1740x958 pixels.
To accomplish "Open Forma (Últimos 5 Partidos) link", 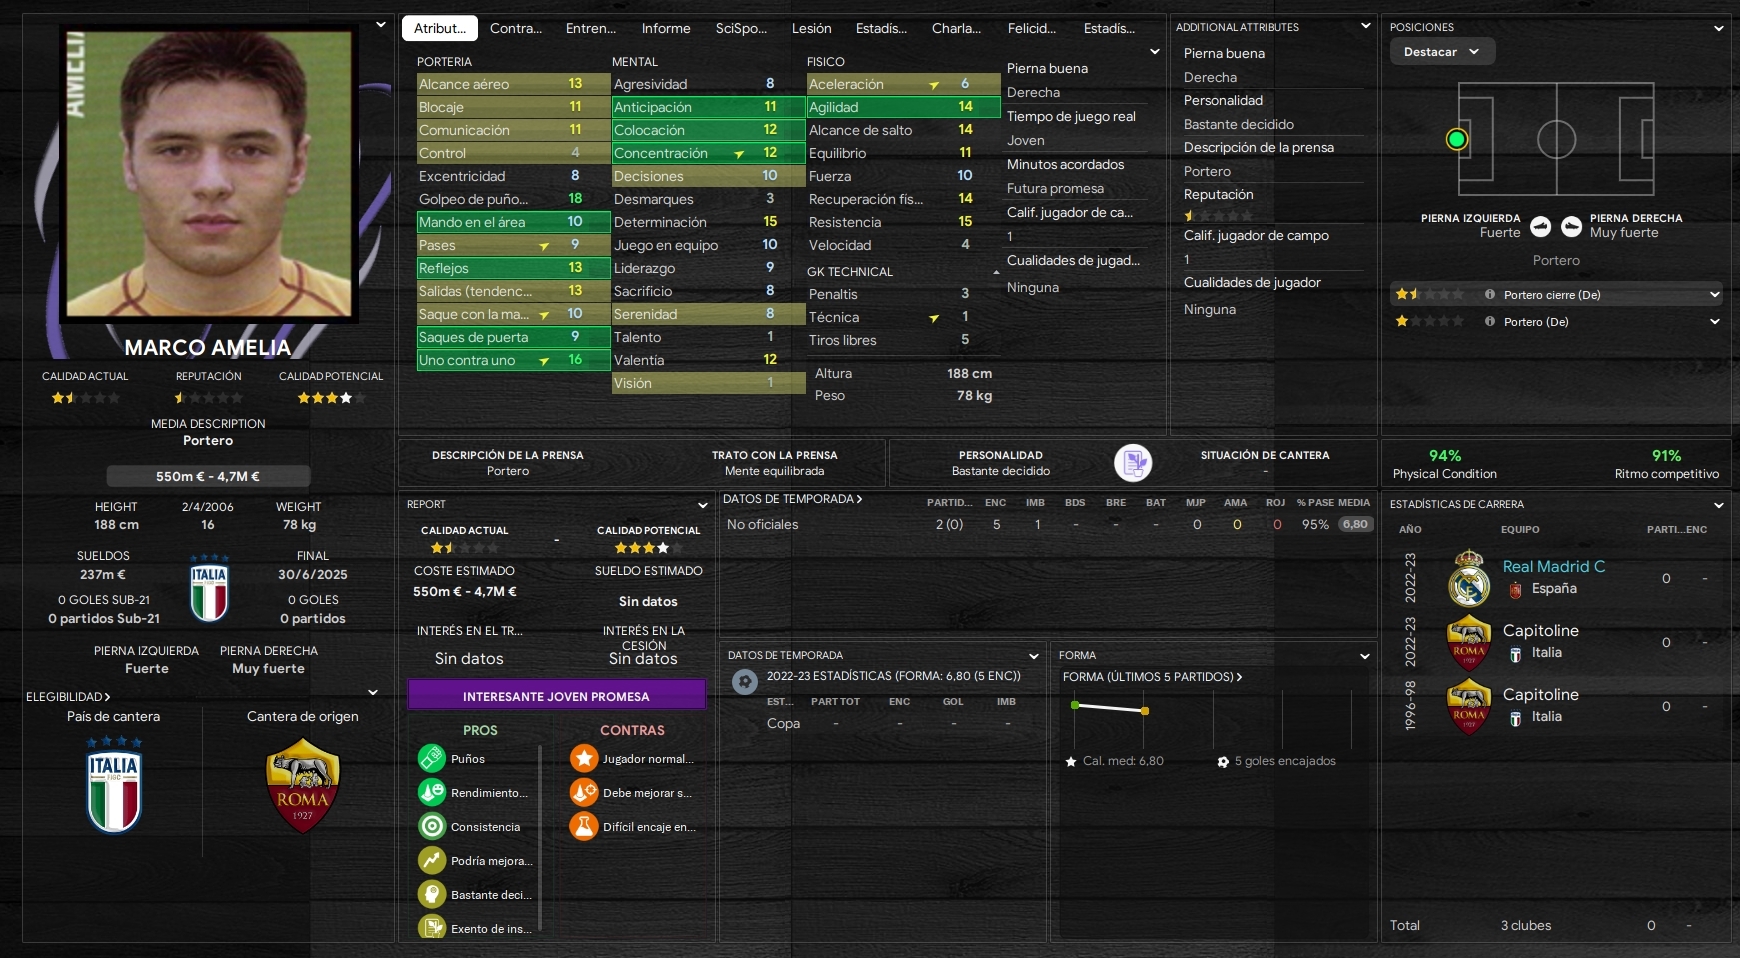I will pyautogui.click(x=1152, y=677).
